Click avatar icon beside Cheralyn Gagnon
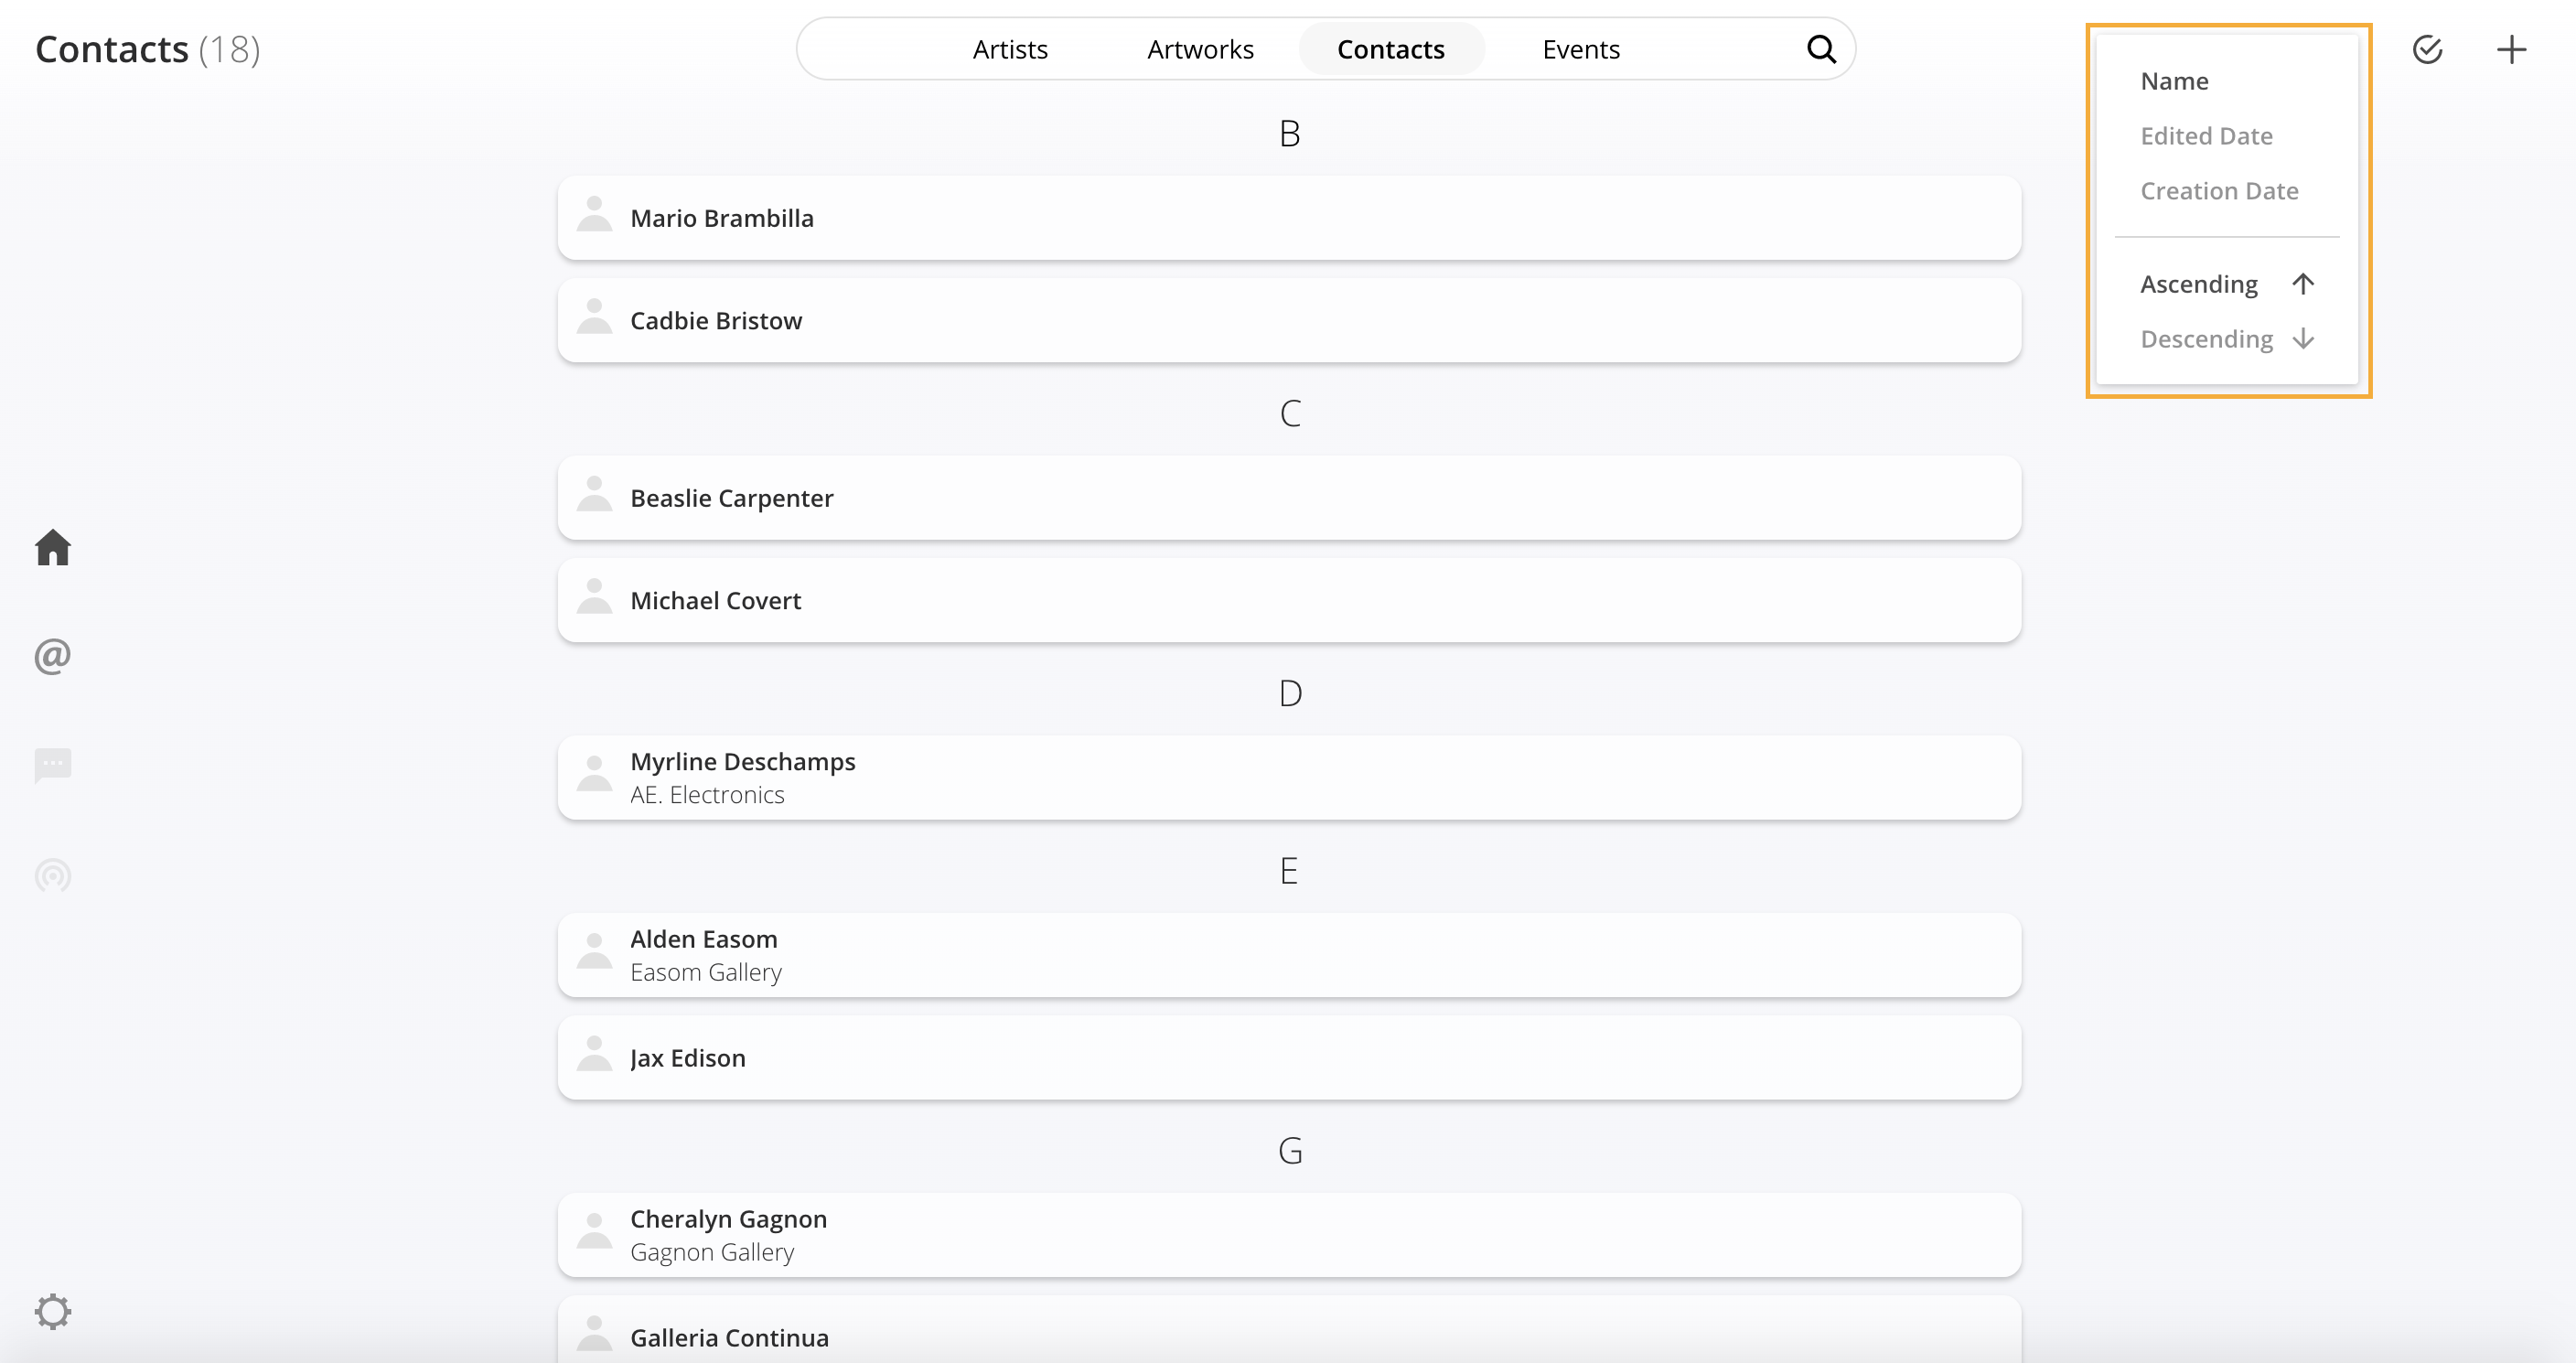Screen dimensions: 2576x1363 (x=594, y=1232)
